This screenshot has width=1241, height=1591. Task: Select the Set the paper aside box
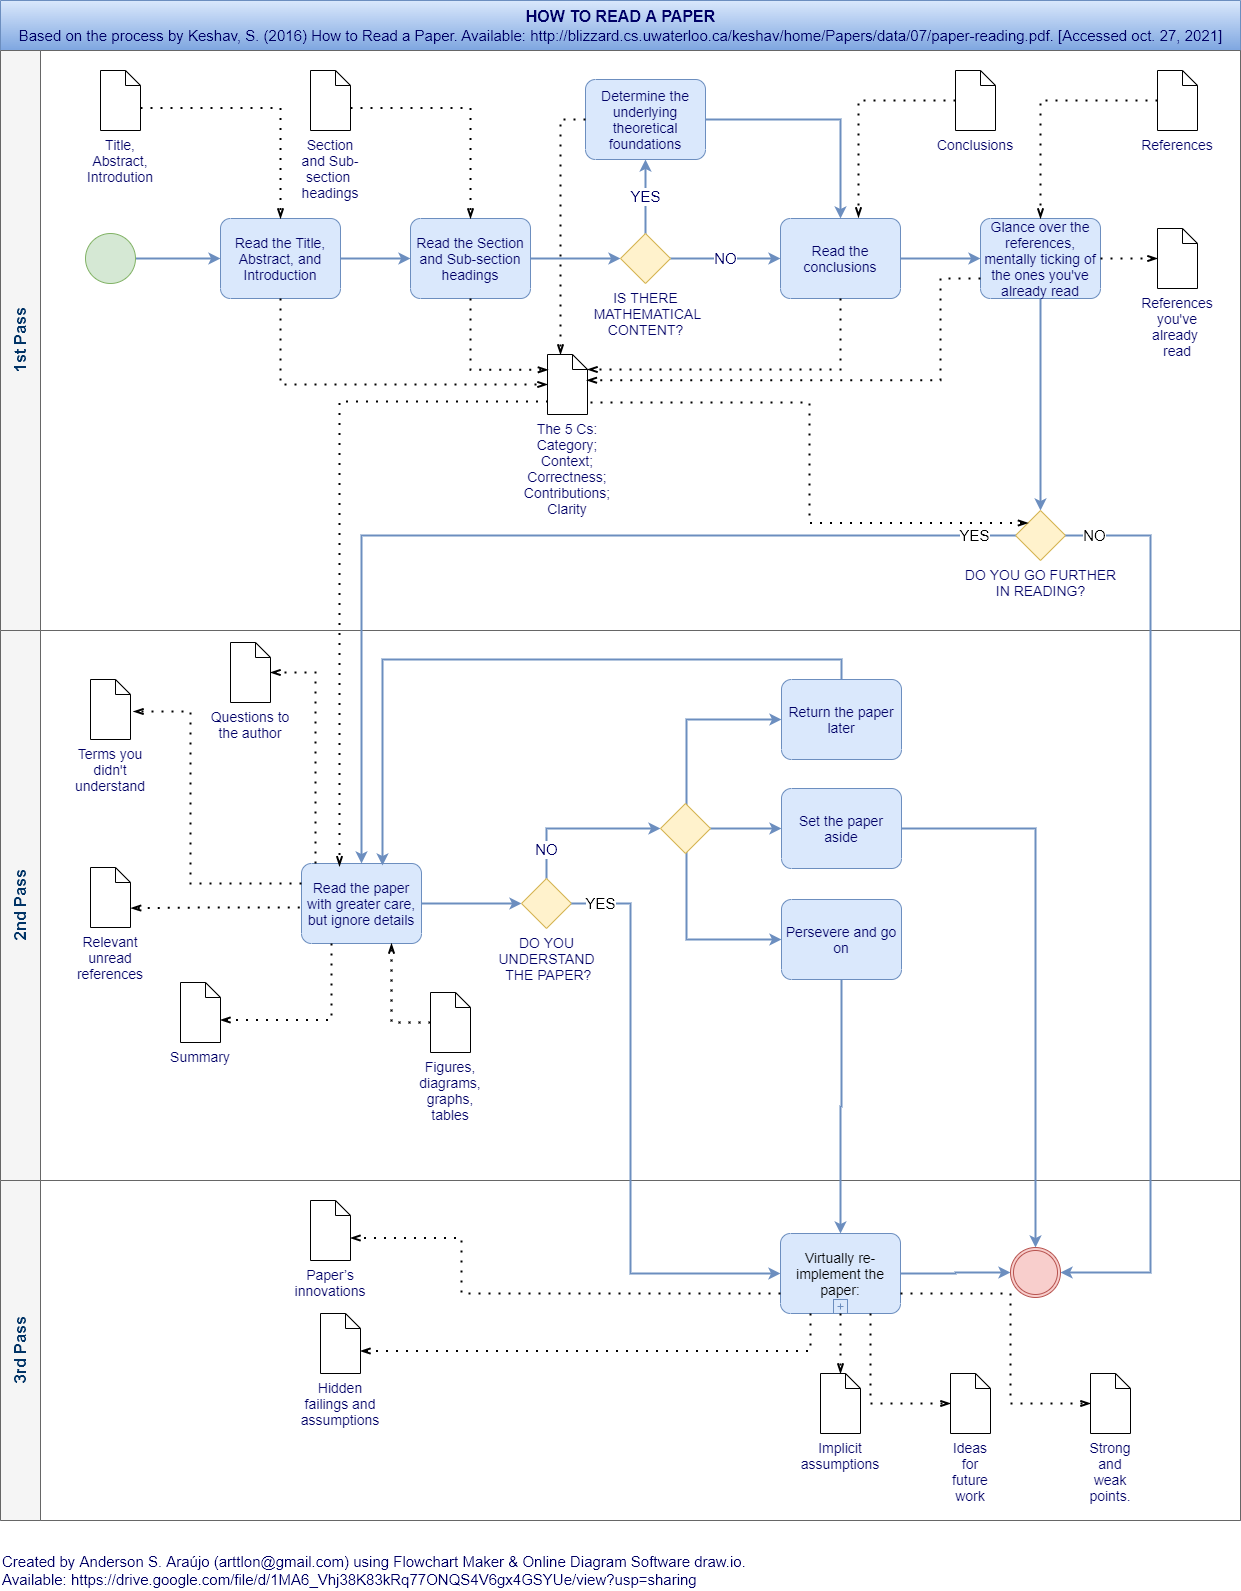click(x=841, y=829)
